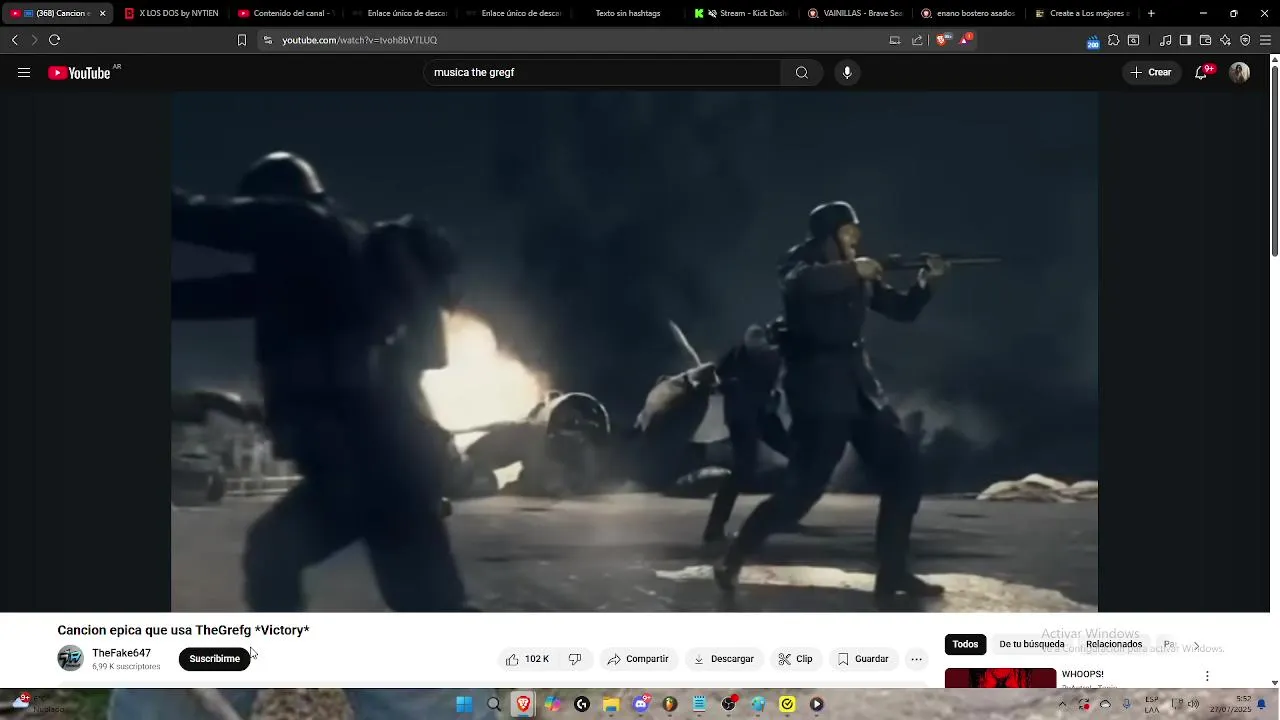Screen dimensions: 1280x720
Task: Switch to X LOS DOS by NYTIEN tab
Action: [x=171, y=14]
